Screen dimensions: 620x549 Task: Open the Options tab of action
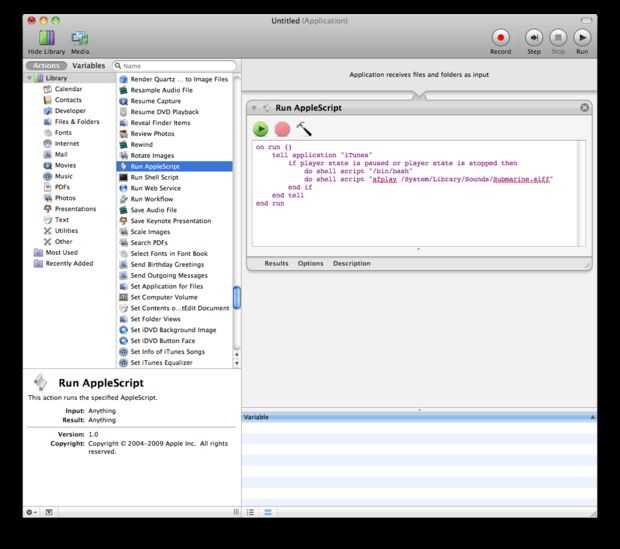coord(311,263)
